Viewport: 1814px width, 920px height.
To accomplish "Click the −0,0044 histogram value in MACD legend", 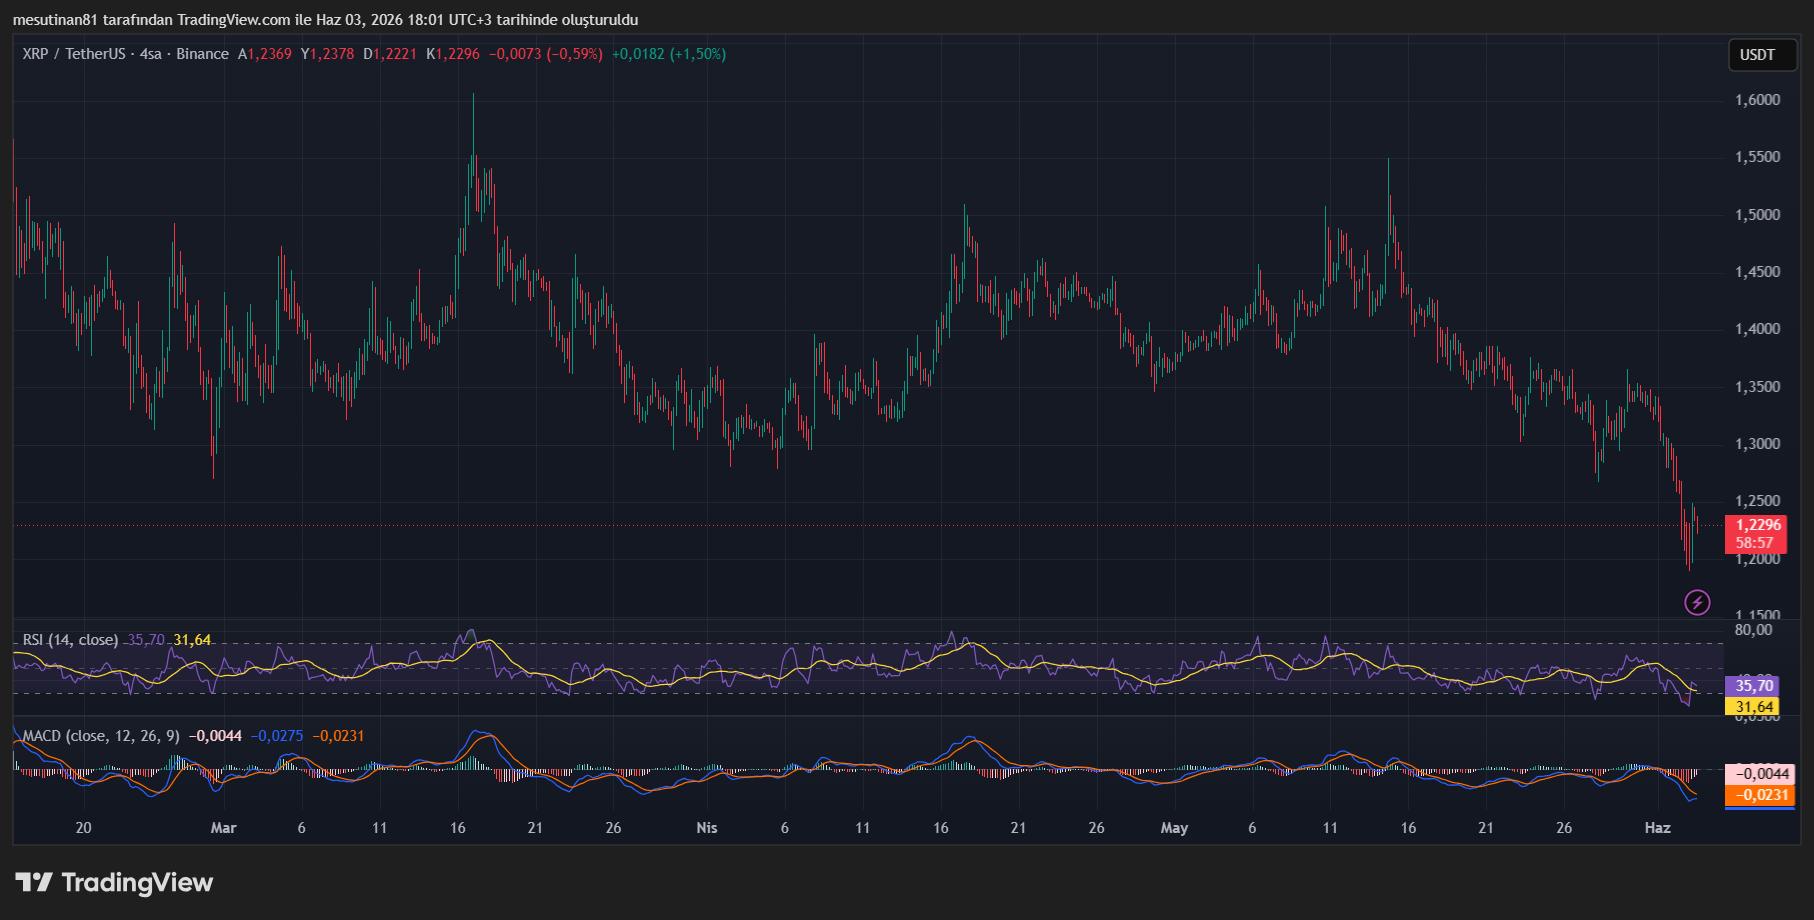I will click(x=216, y=736).
